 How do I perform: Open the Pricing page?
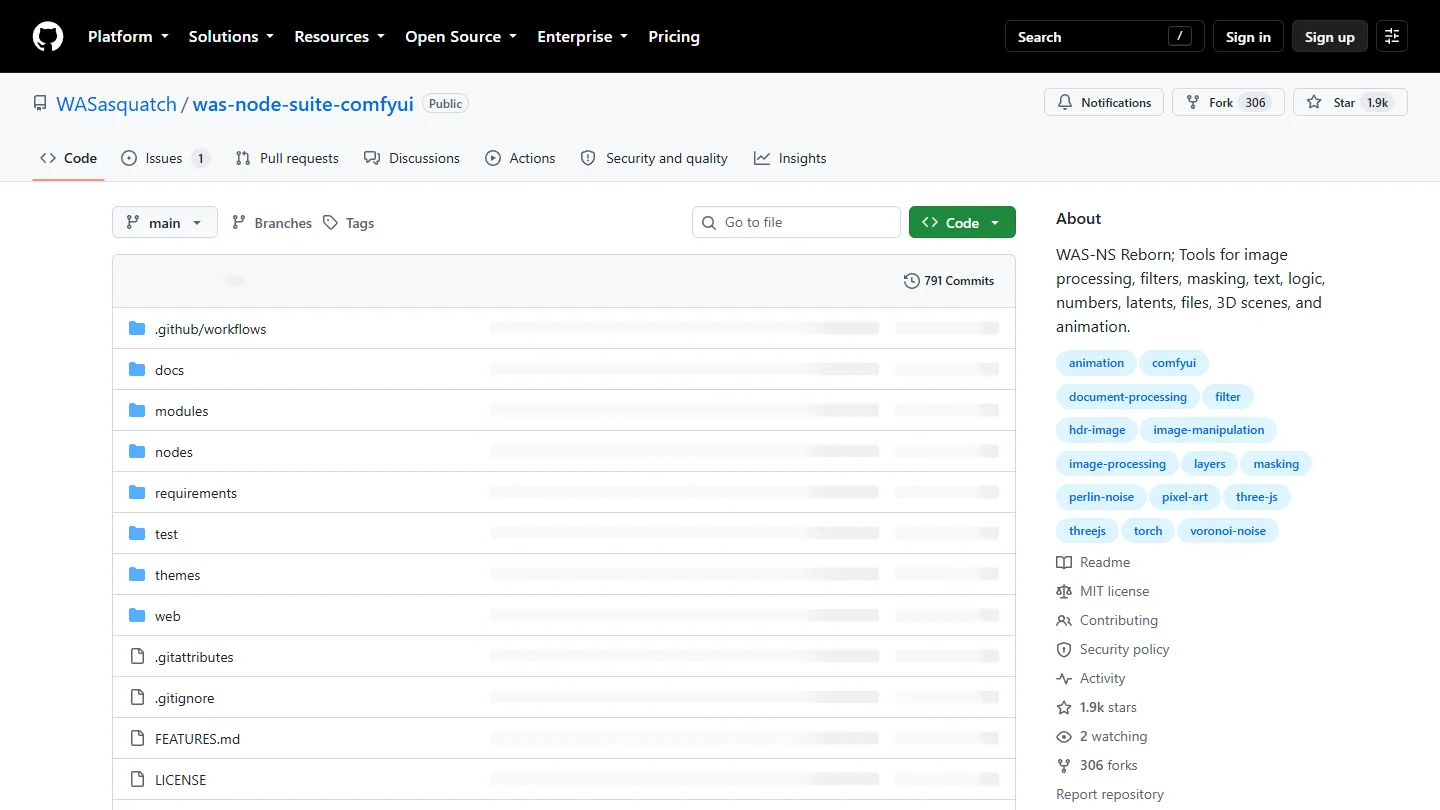tap(674, 37)
